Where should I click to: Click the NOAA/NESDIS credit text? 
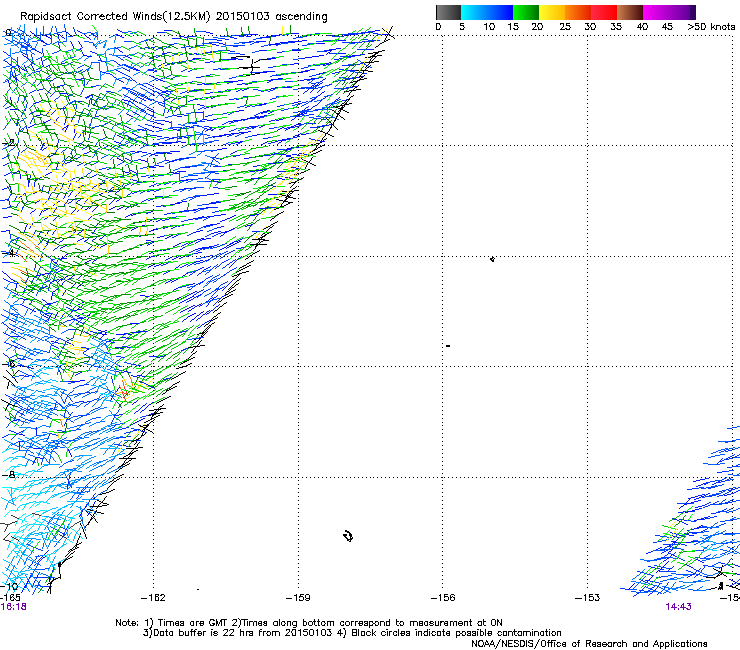point(589,644)
